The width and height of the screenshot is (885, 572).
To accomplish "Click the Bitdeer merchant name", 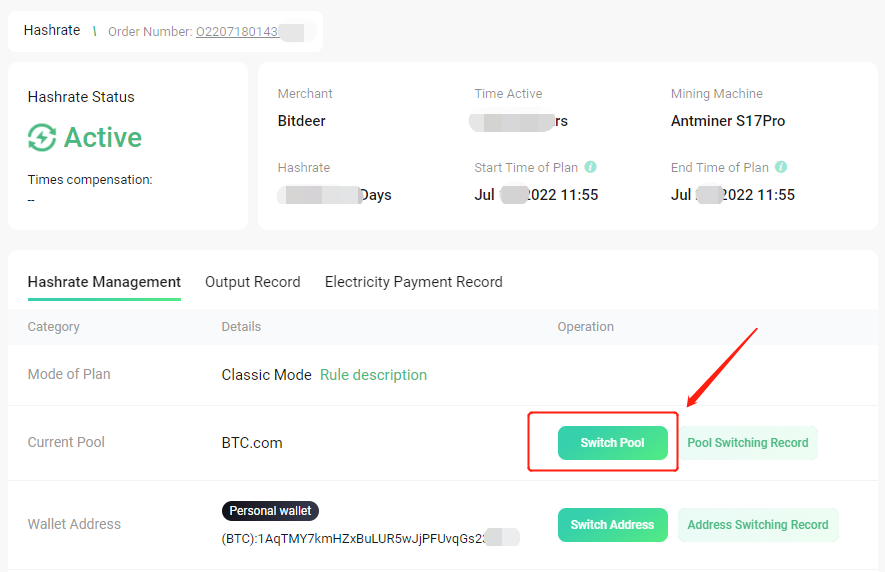I will (x=301, y=121).
